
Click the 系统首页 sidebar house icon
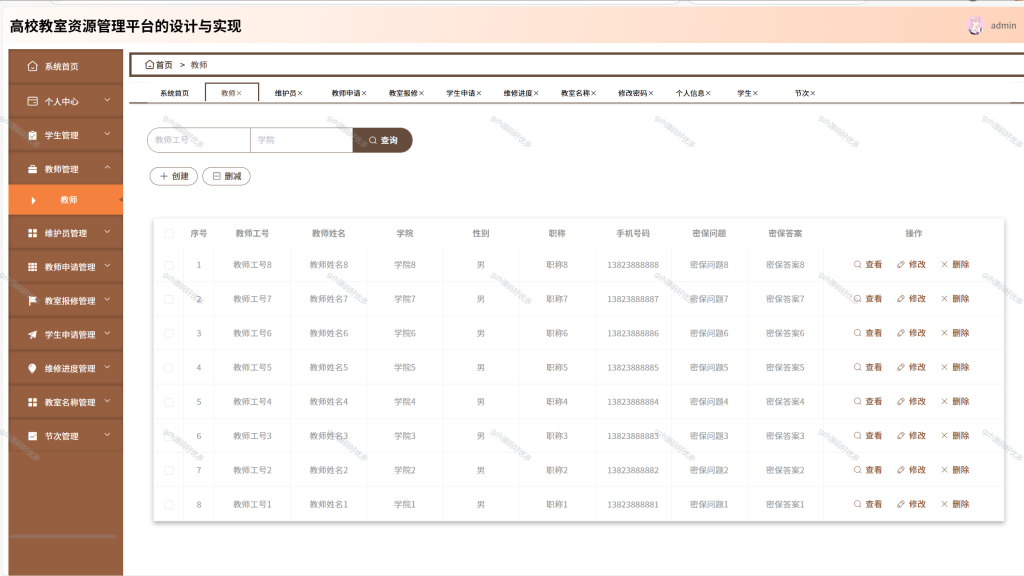tap(32, 66)
